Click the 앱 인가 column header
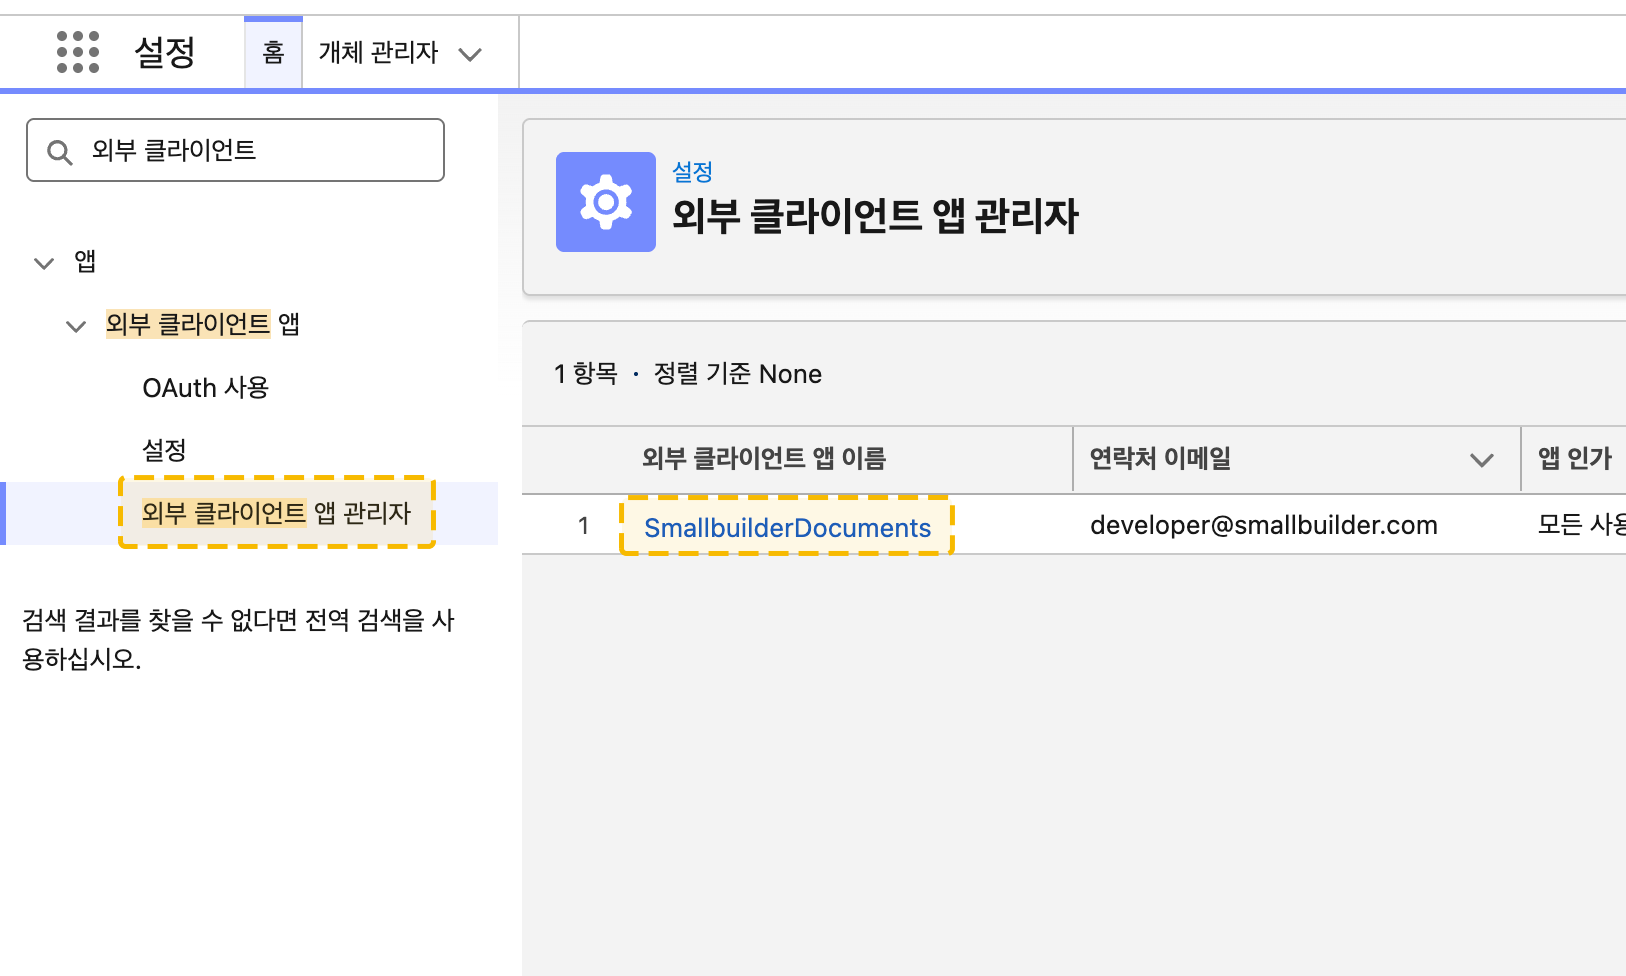The width and height of the screenshot is (1626, 976). pyautogui.click(x=1575, y=458)
